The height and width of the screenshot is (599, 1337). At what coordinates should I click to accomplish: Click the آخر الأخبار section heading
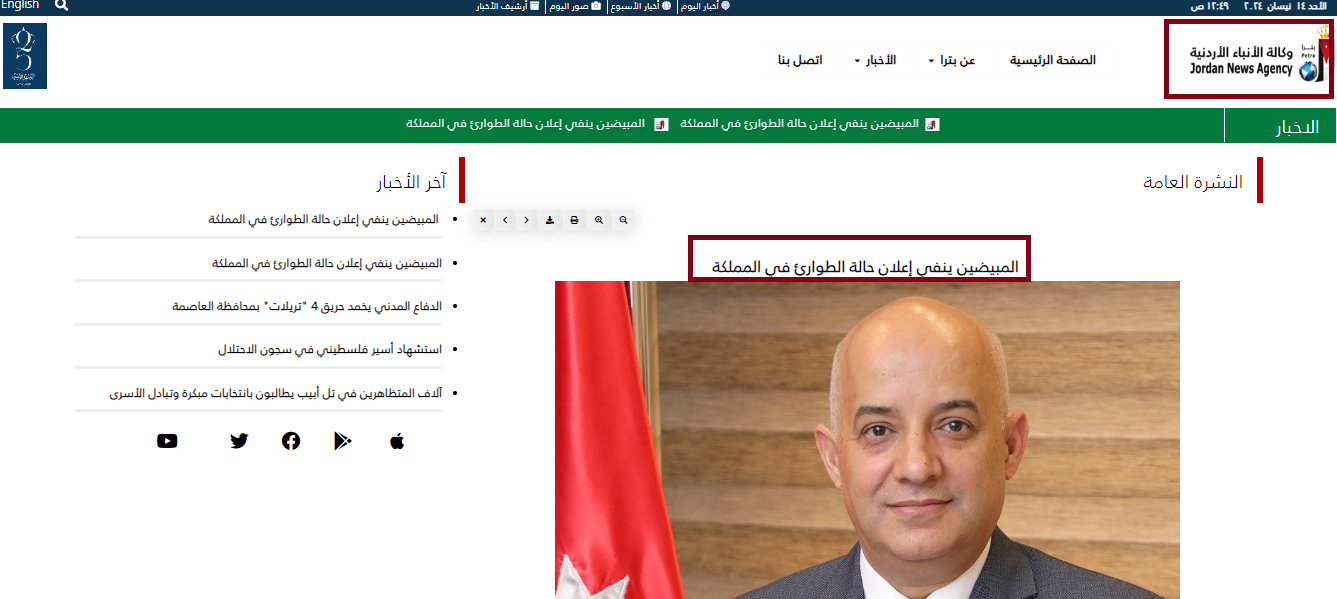click(x=411, y=183)
